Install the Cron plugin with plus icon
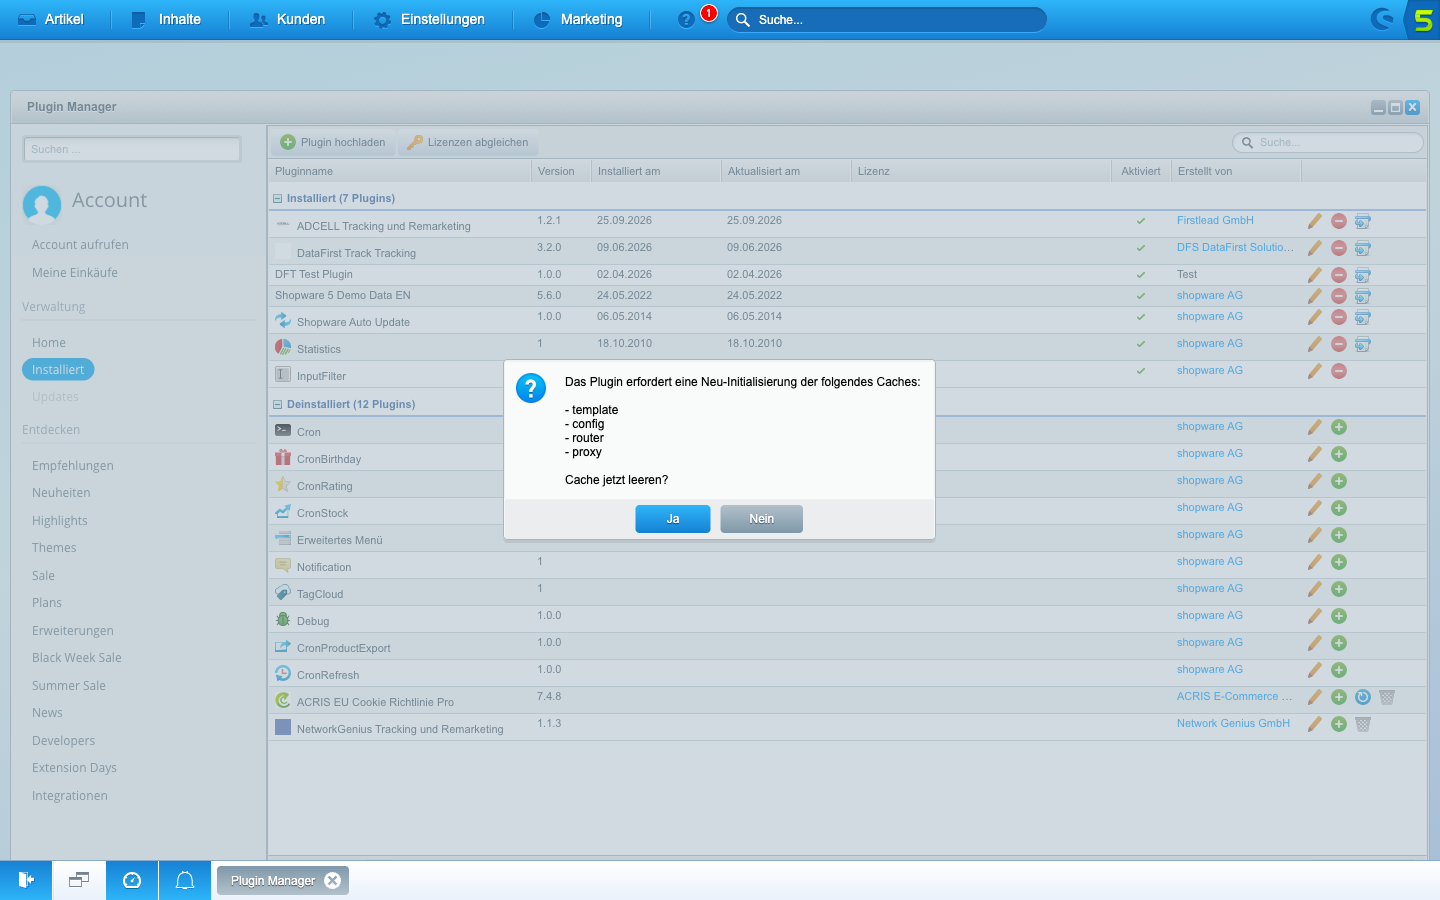1440x900 pixels. click(1339, 427)
